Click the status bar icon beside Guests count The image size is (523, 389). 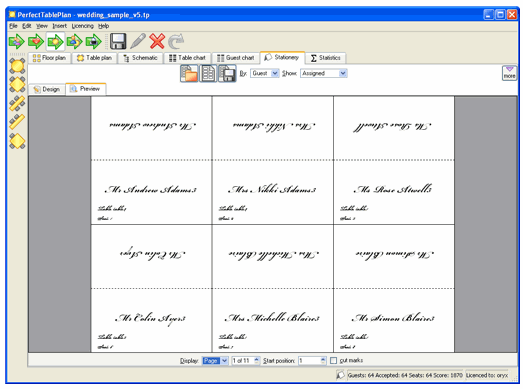(x=340, y=375)
